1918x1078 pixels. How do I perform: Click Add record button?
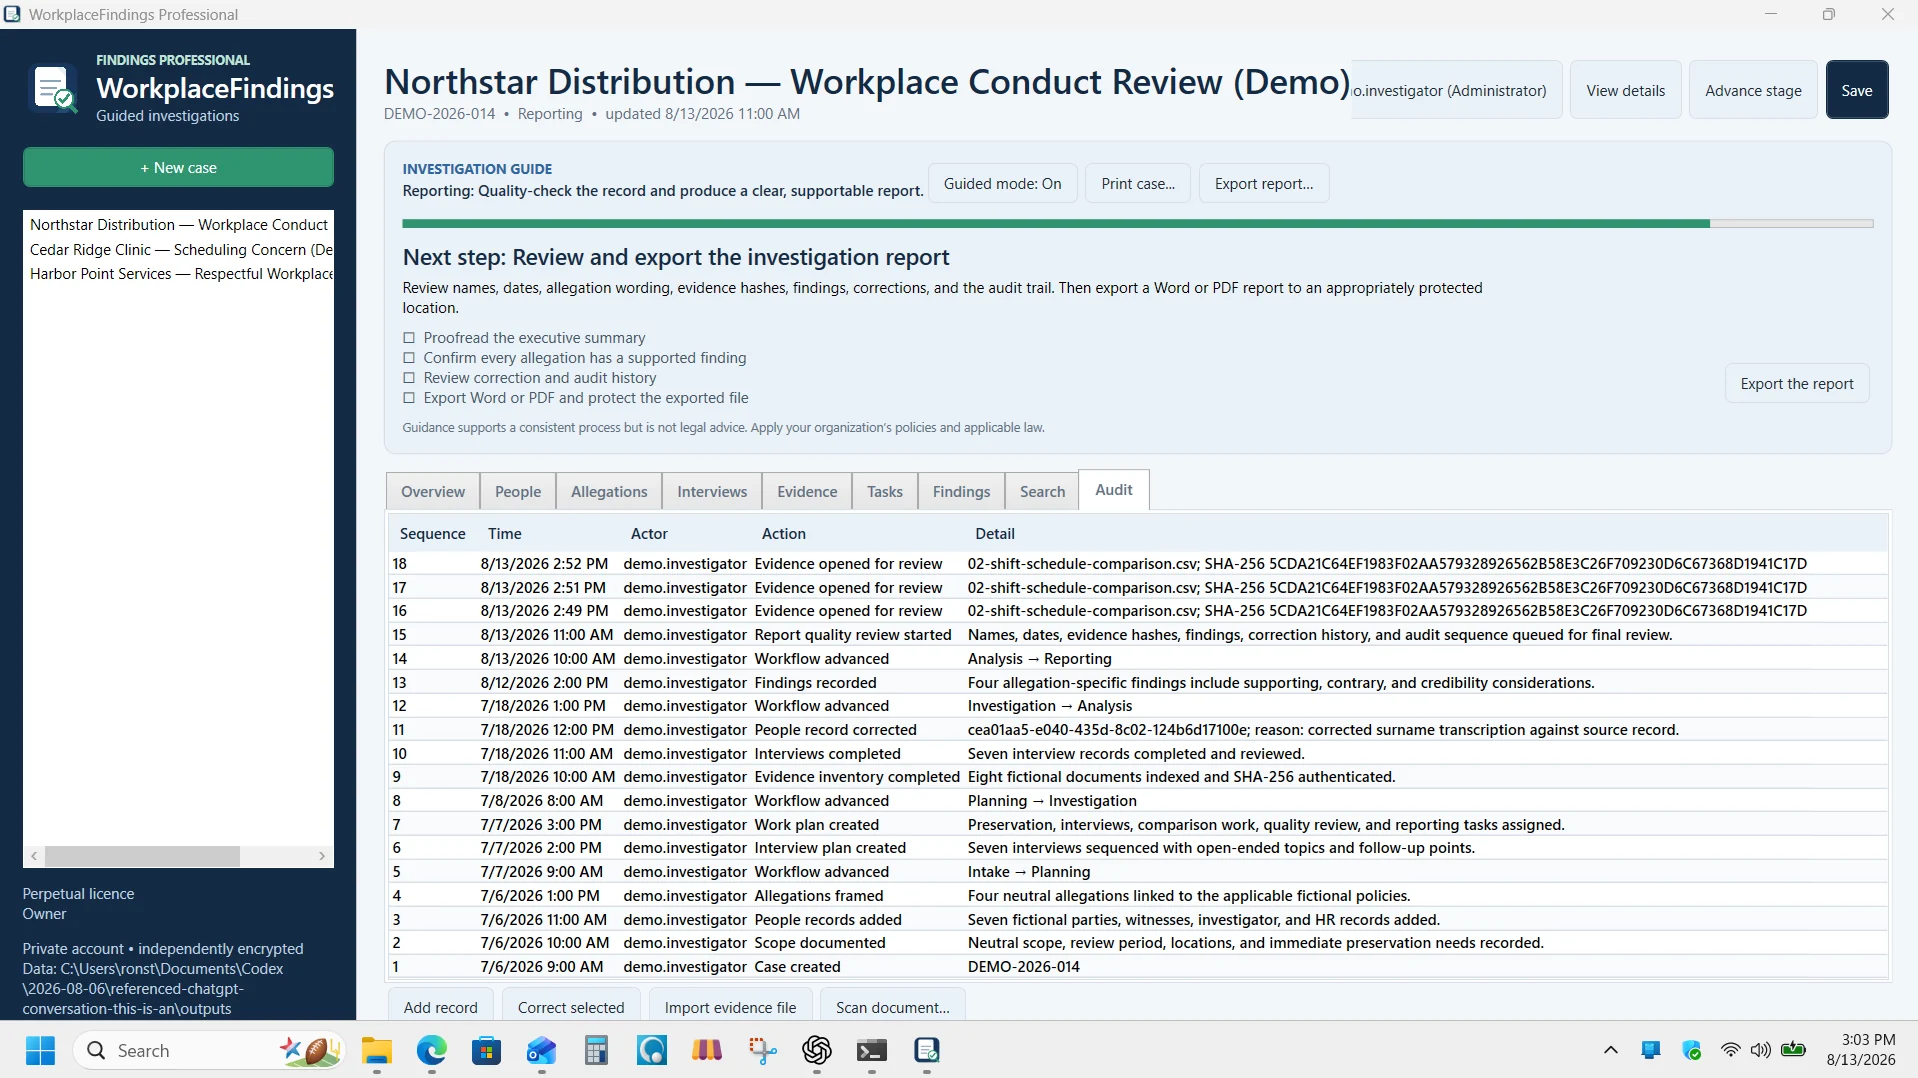pyautogui.click(x=440, y=1007)
